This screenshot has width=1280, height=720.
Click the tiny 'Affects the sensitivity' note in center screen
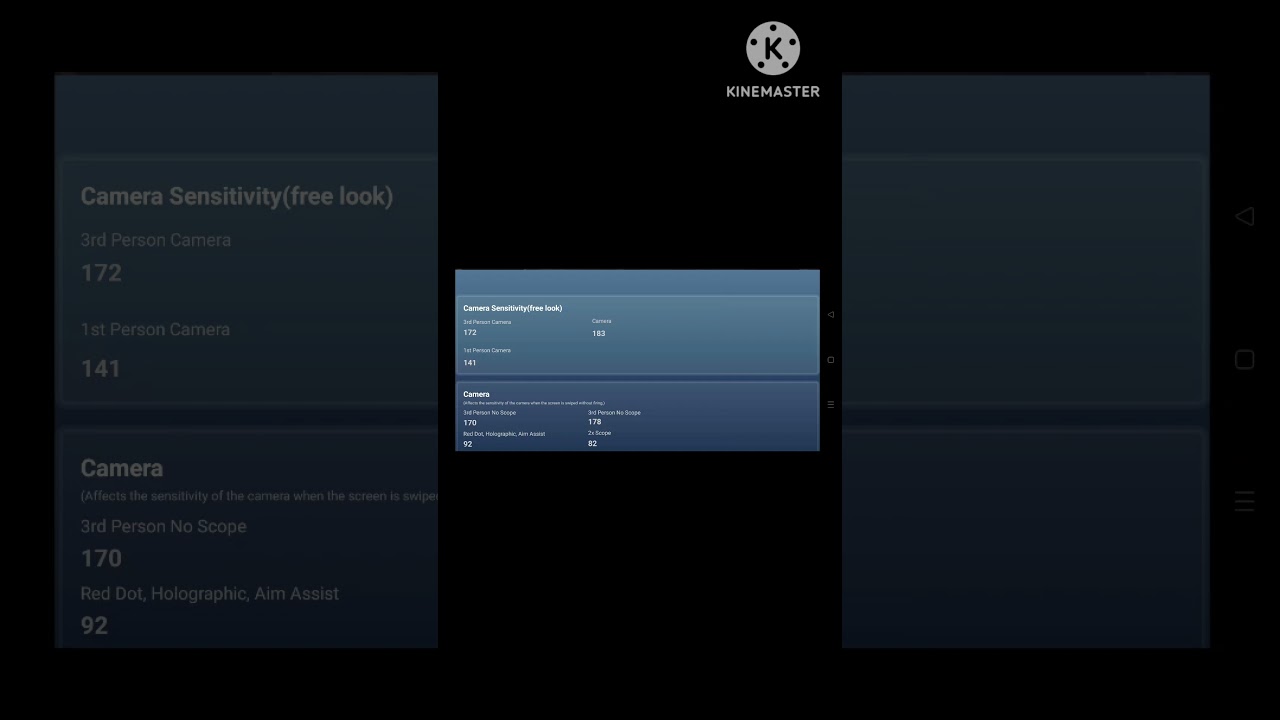[533, 403]
